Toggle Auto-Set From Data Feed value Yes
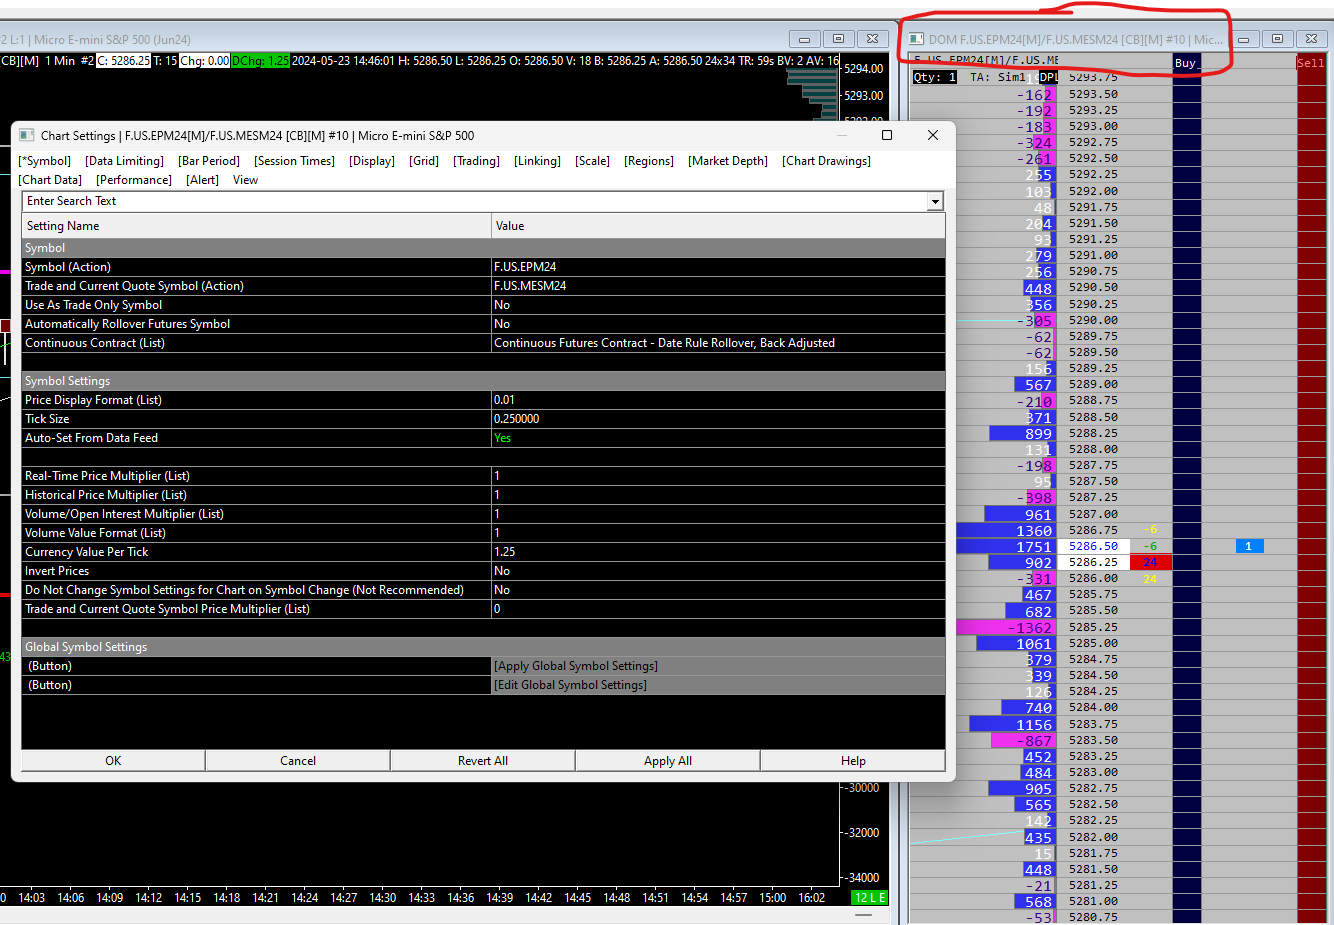 click(718, 438)
